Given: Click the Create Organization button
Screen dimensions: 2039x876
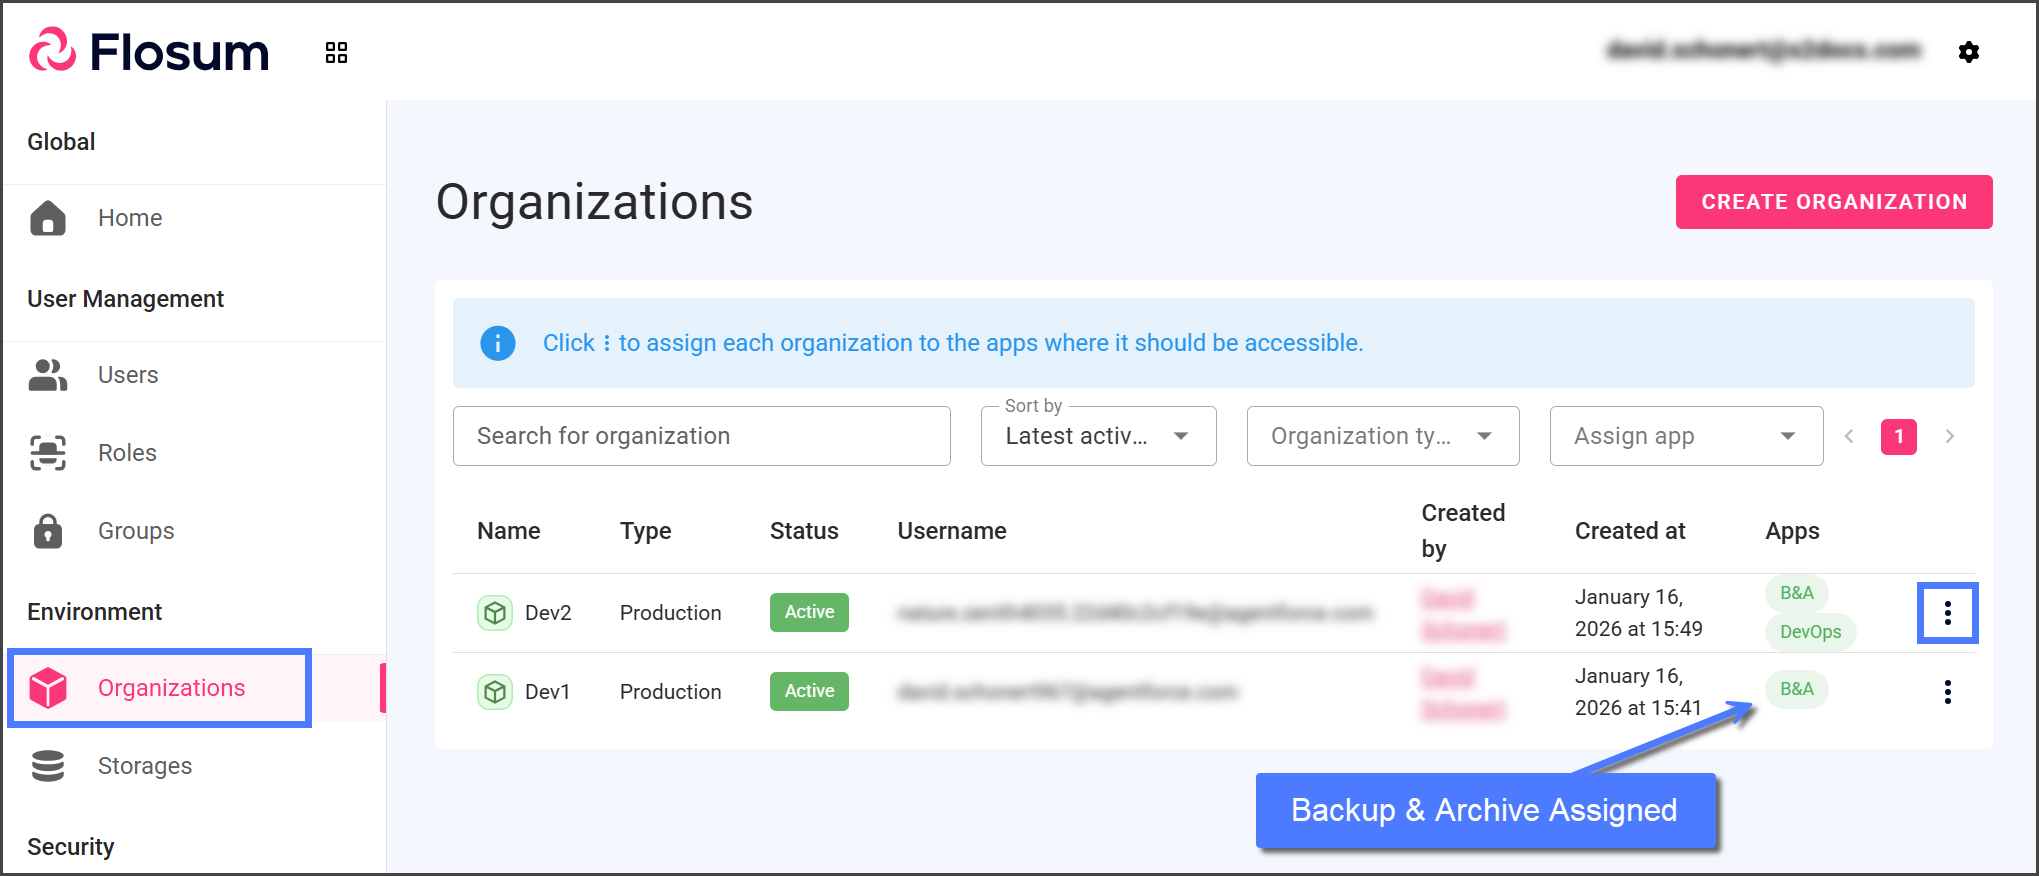Looking at the screenshot, I should click(x=1833, y=202).
